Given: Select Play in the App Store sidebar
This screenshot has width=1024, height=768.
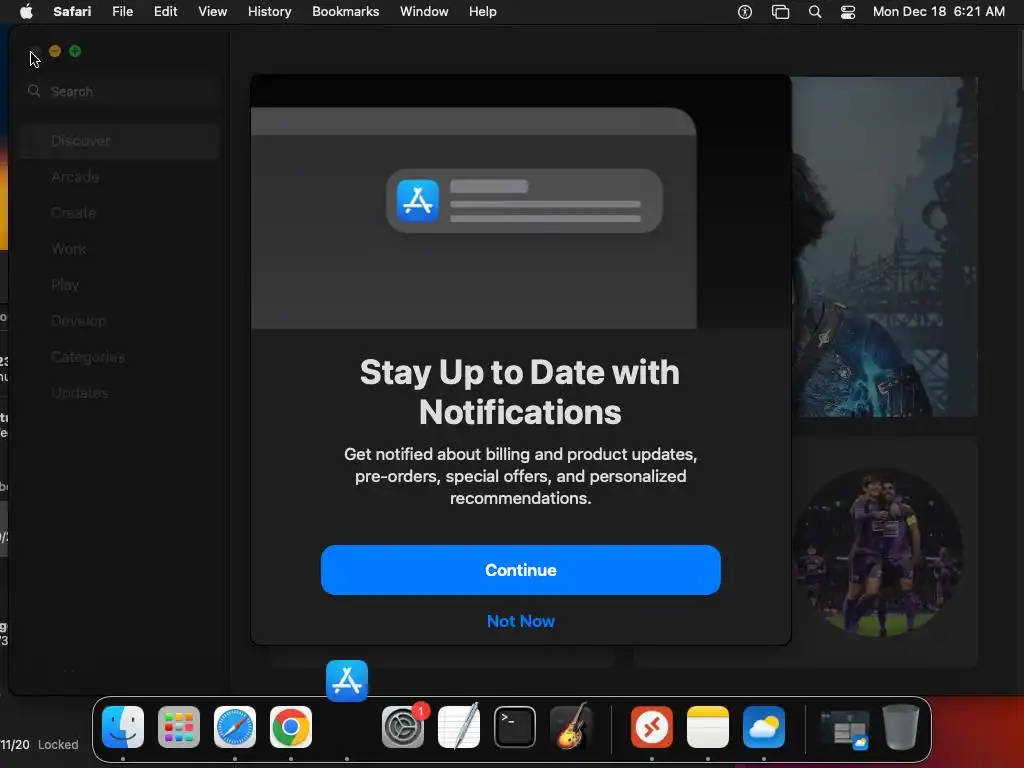Looking at the screenshot, I should [120, 284].
